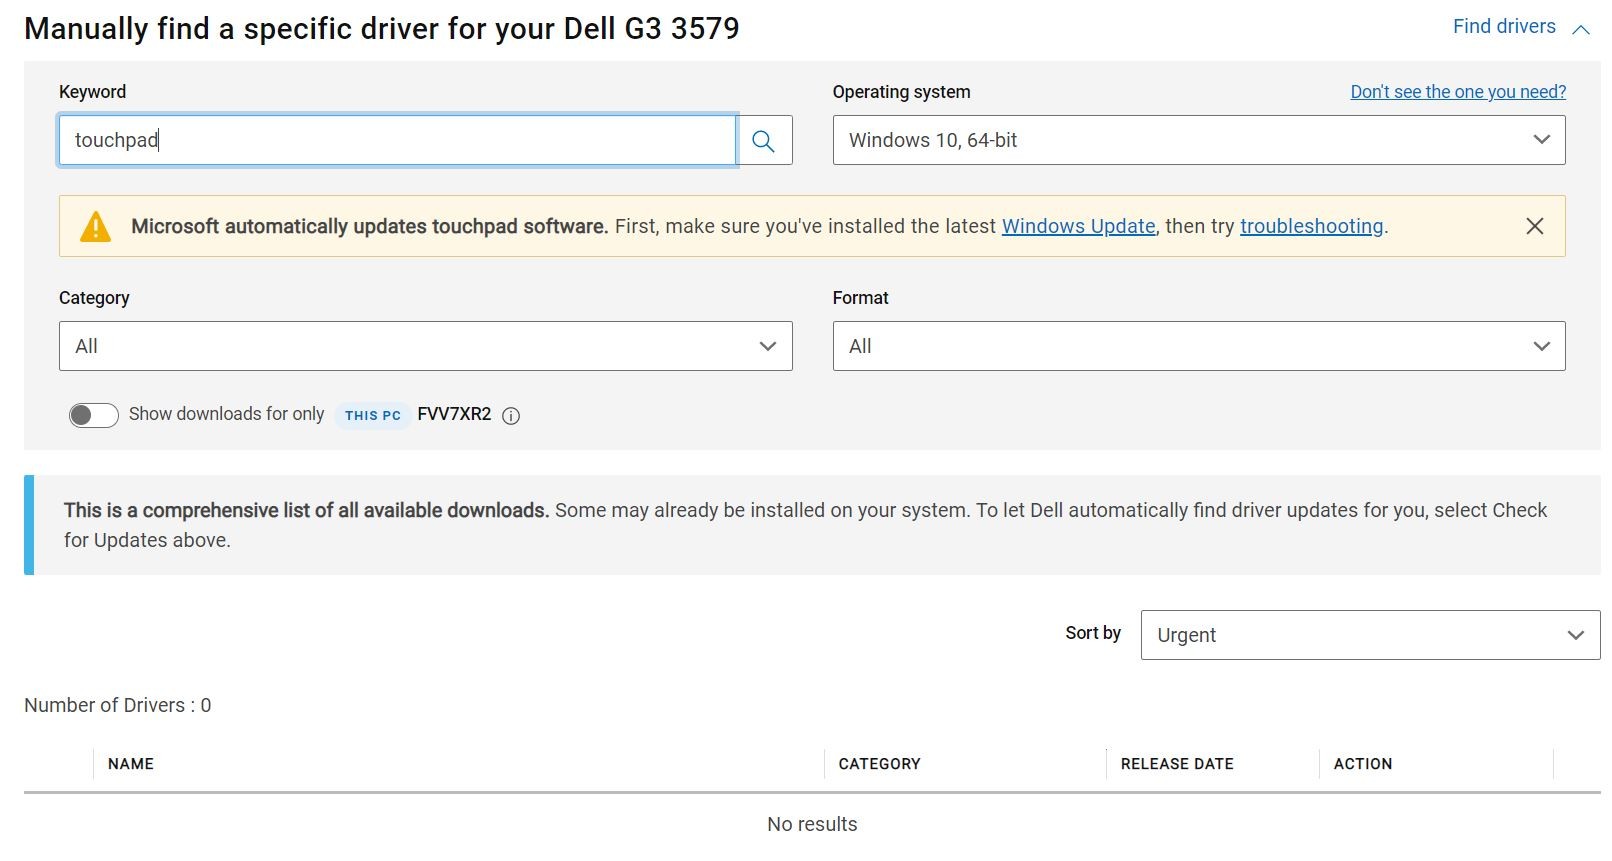Click the Keyword input field

(397, 141)
